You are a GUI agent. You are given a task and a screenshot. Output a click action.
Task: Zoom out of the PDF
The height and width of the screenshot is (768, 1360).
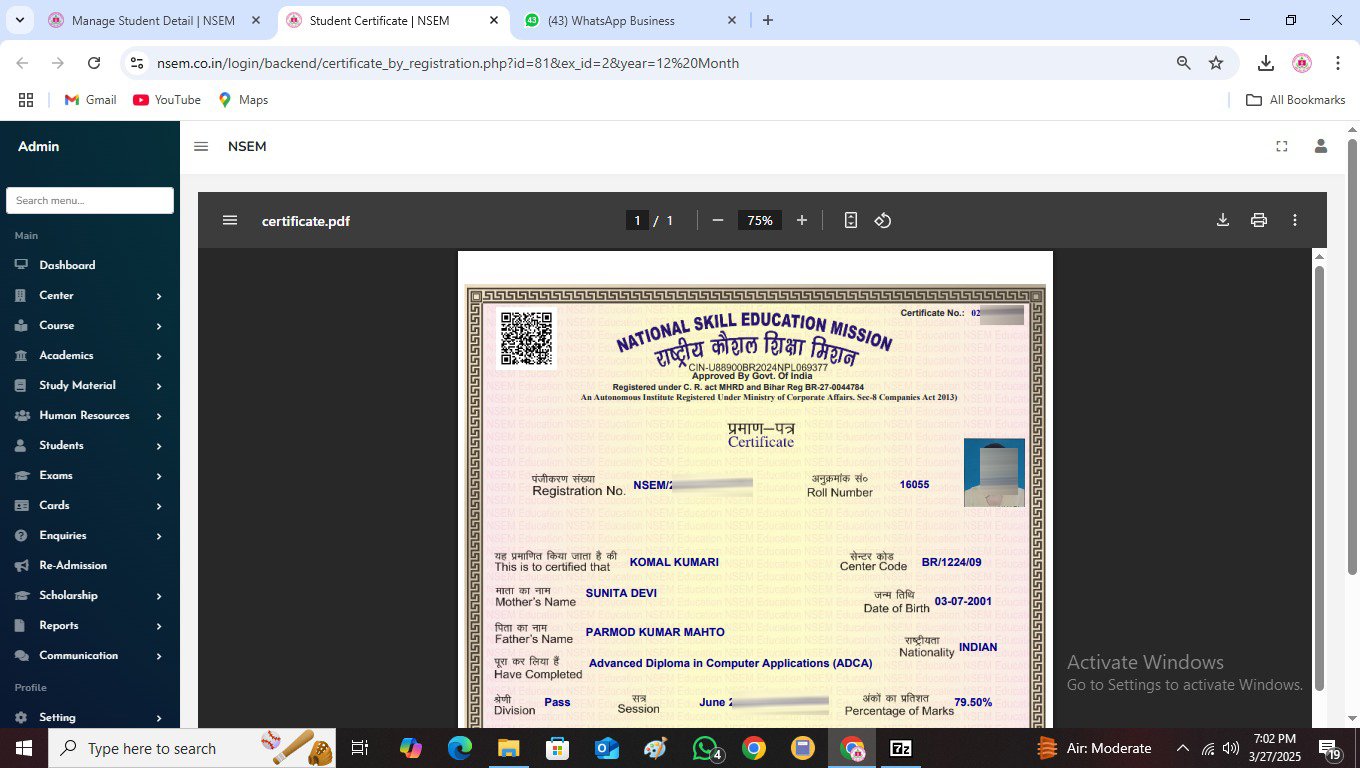717,220
